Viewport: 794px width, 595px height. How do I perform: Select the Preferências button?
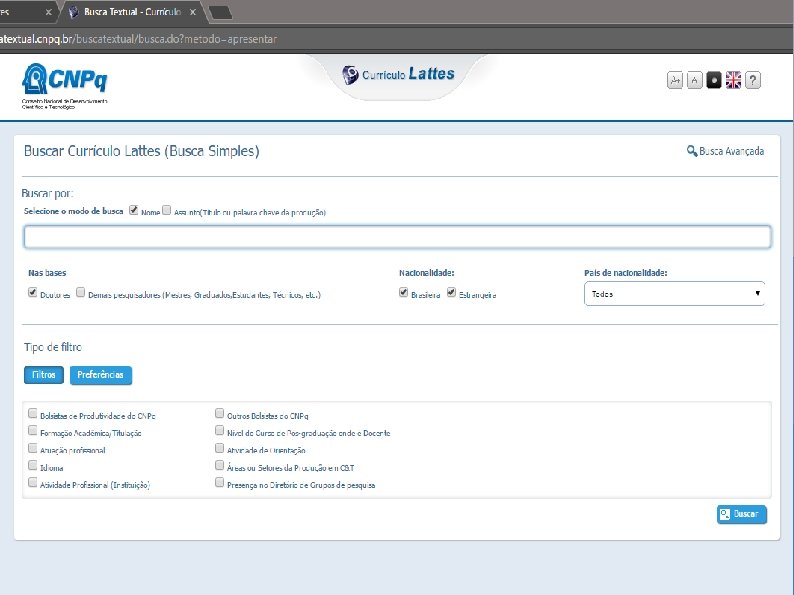101,375
